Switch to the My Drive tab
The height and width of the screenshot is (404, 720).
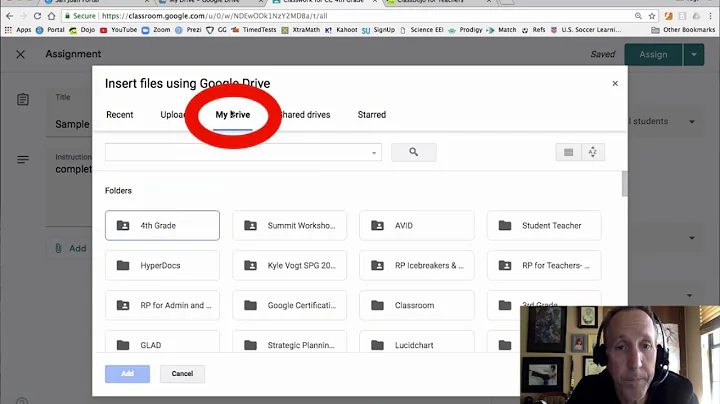[x=233, y=115]
